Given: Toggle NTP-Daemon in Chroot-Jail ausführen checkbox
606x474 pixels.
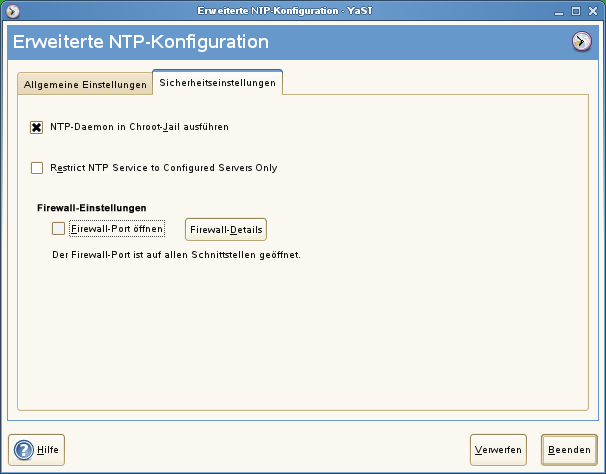Looking at the screenshot, I should click(x=37, y=128).
